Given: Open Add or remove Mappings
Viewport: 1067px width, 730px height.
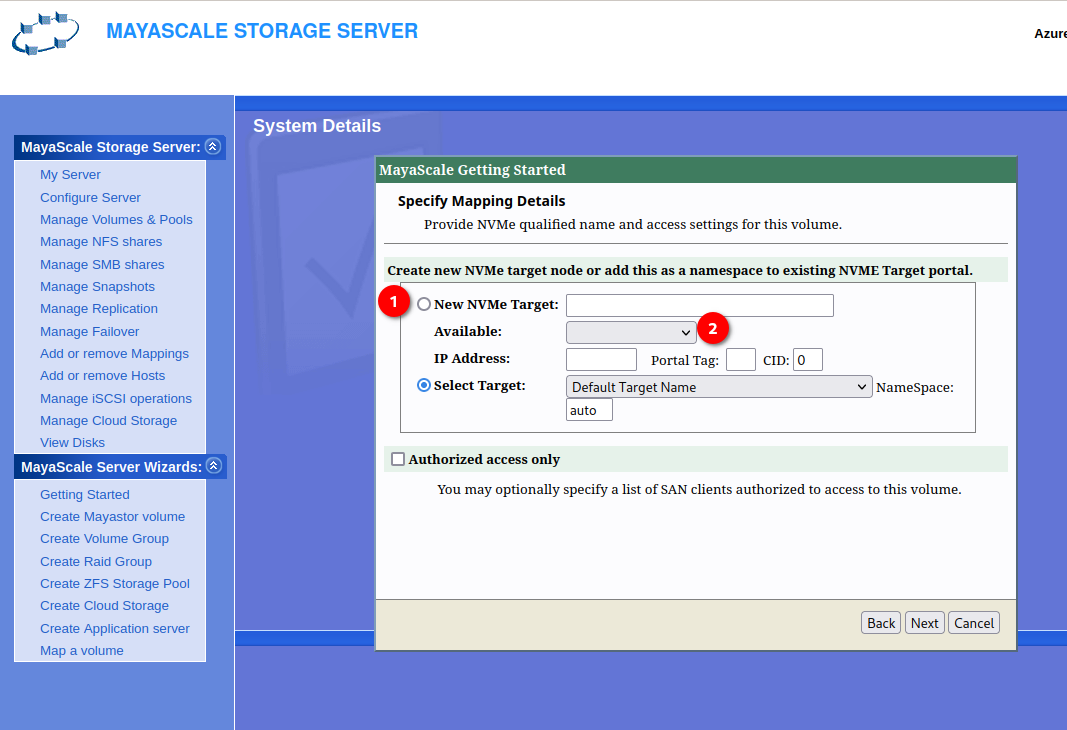Looking at the screenshot, I should pyautogui.click(x=114, y=353).
